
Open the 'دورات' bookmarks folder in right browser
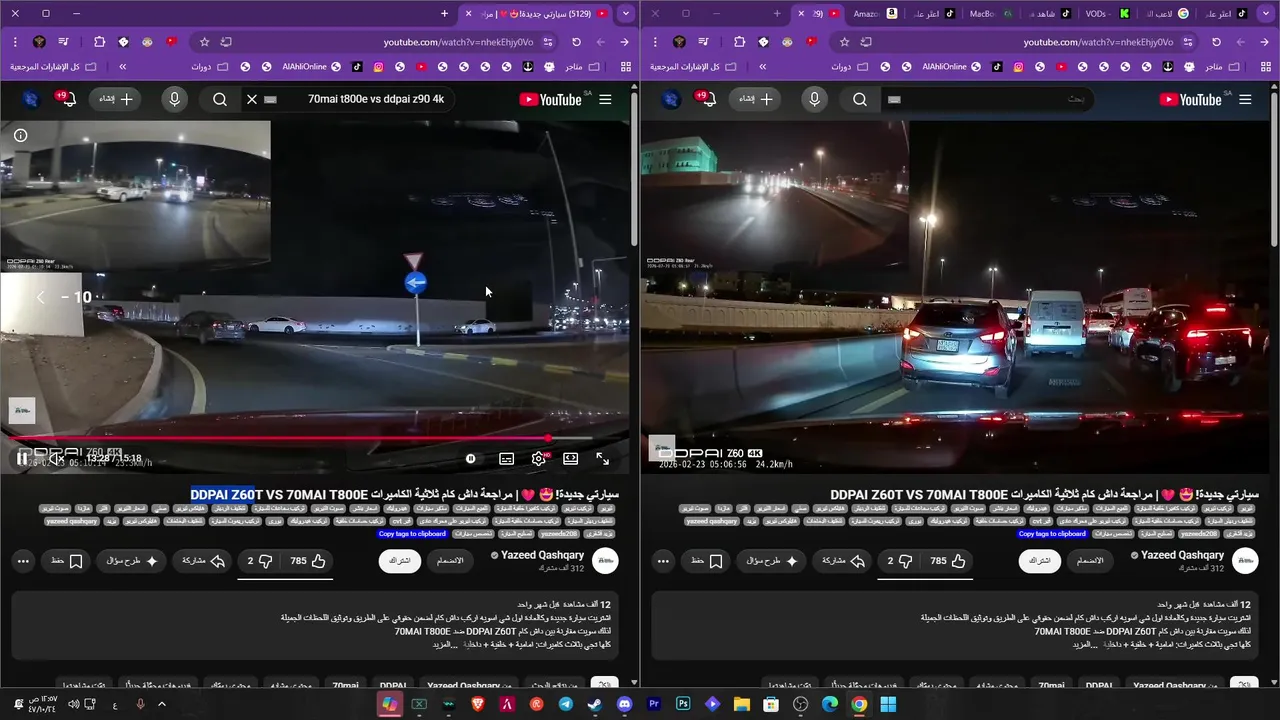click(x=850, y=67)
